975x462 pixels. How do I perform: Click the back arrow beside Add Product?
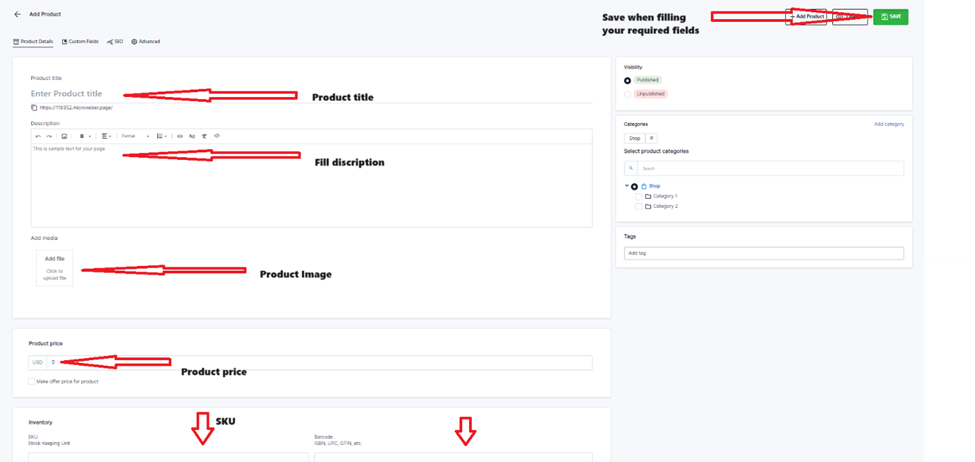[x=17, y=15]
